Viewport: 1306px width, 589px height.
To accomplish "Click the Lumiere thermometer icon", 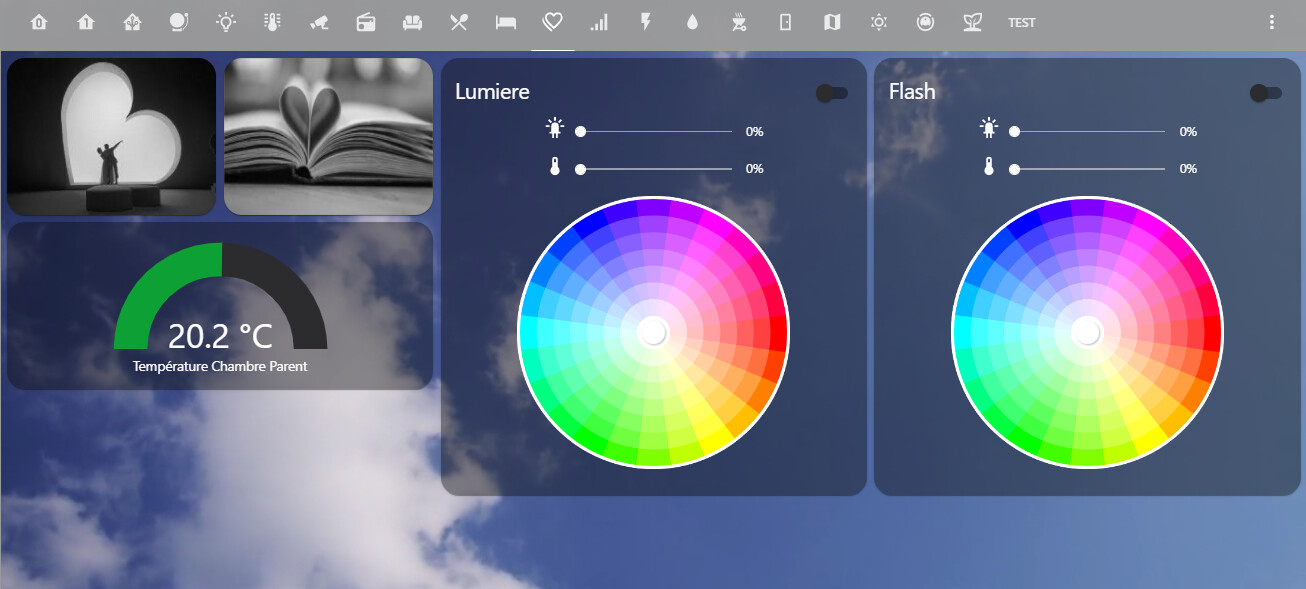I will (555, 167).
